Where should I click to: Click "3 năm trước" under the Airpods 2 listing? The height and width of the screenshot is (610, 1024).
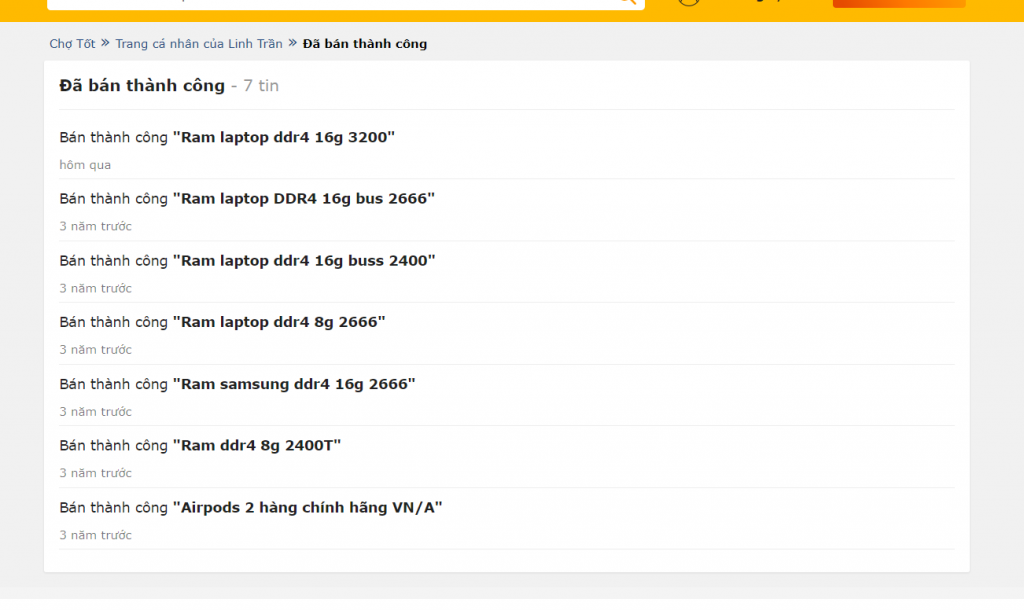[x=95, y=536]
